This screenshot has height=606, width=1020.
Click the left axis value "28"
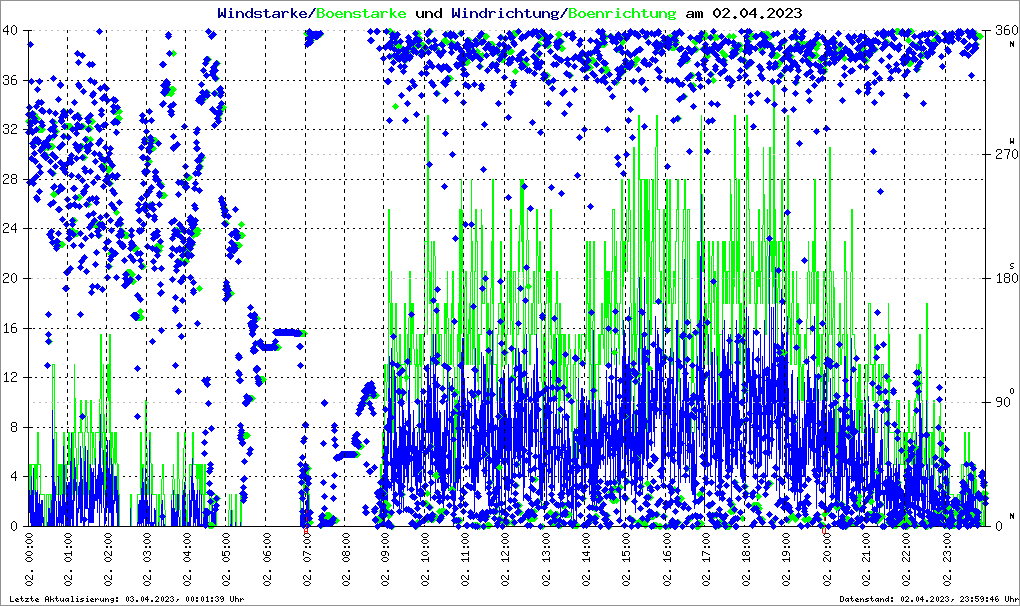click(10, 179)
